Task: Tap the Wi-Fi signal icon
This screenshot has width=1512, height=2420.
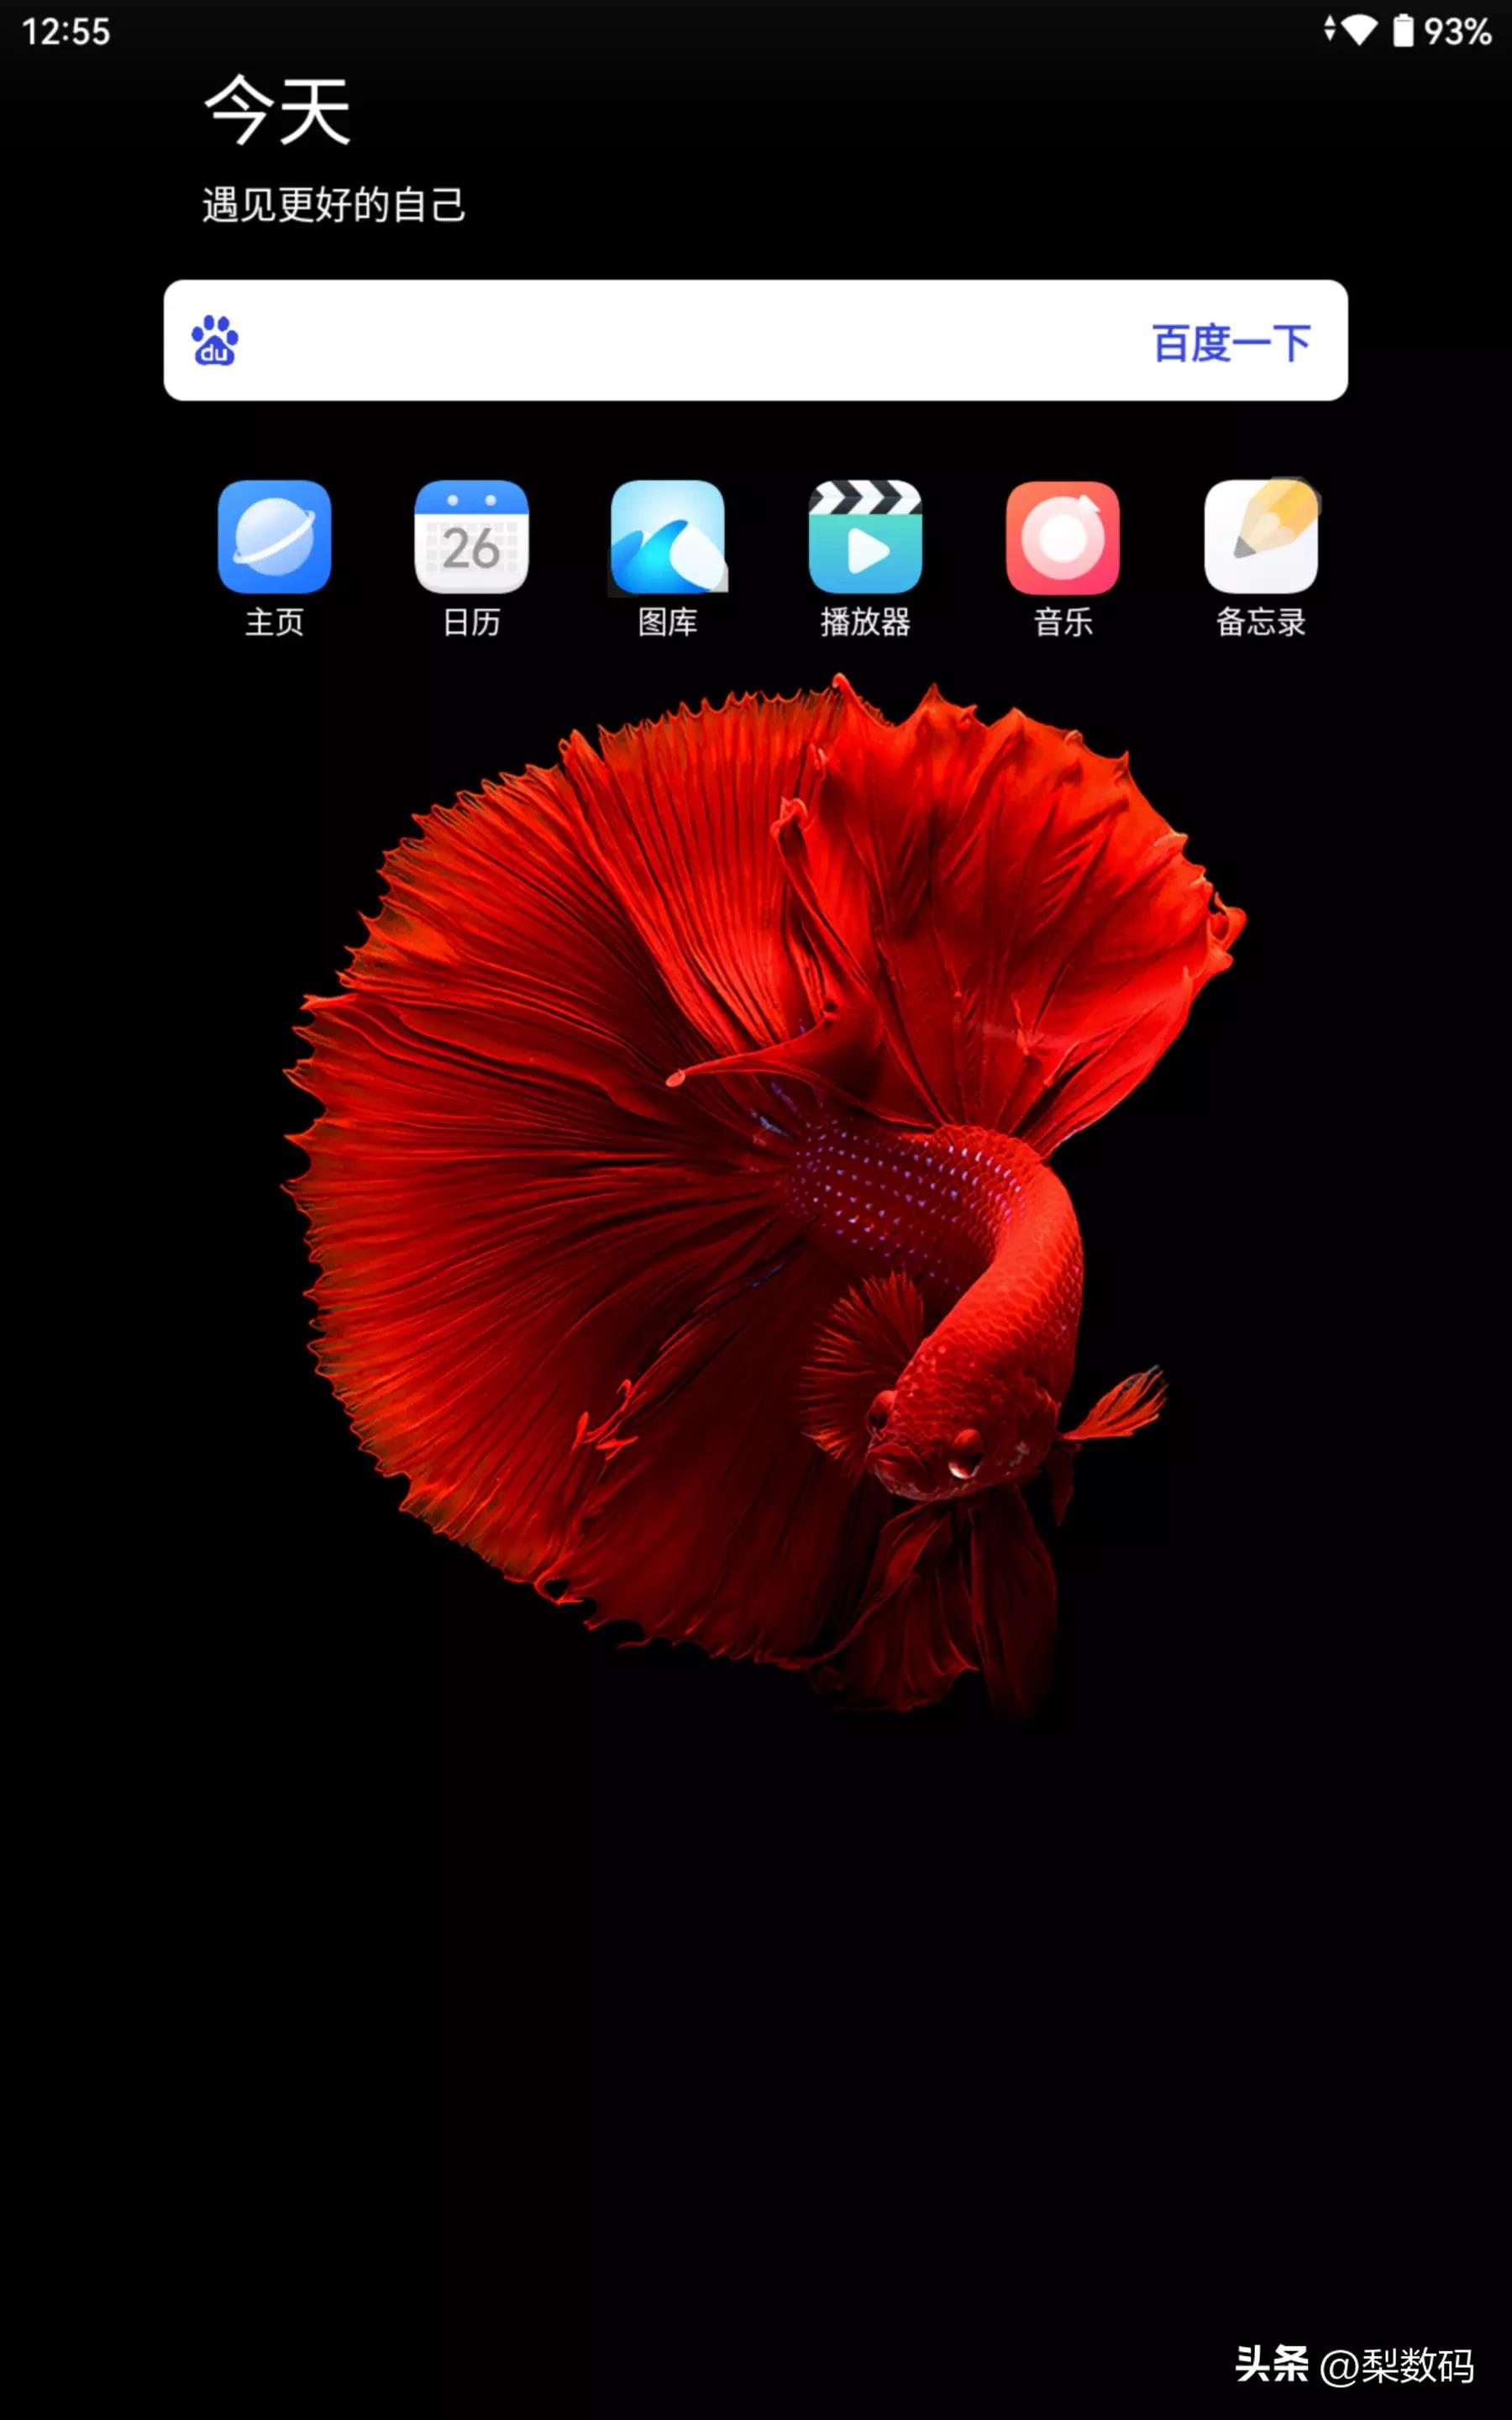Action: (1358, 30)
